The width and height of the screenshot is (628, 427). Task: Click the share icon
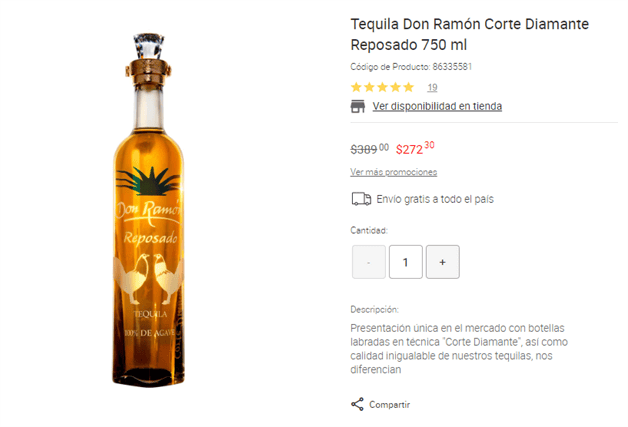[x=357, y=404]
